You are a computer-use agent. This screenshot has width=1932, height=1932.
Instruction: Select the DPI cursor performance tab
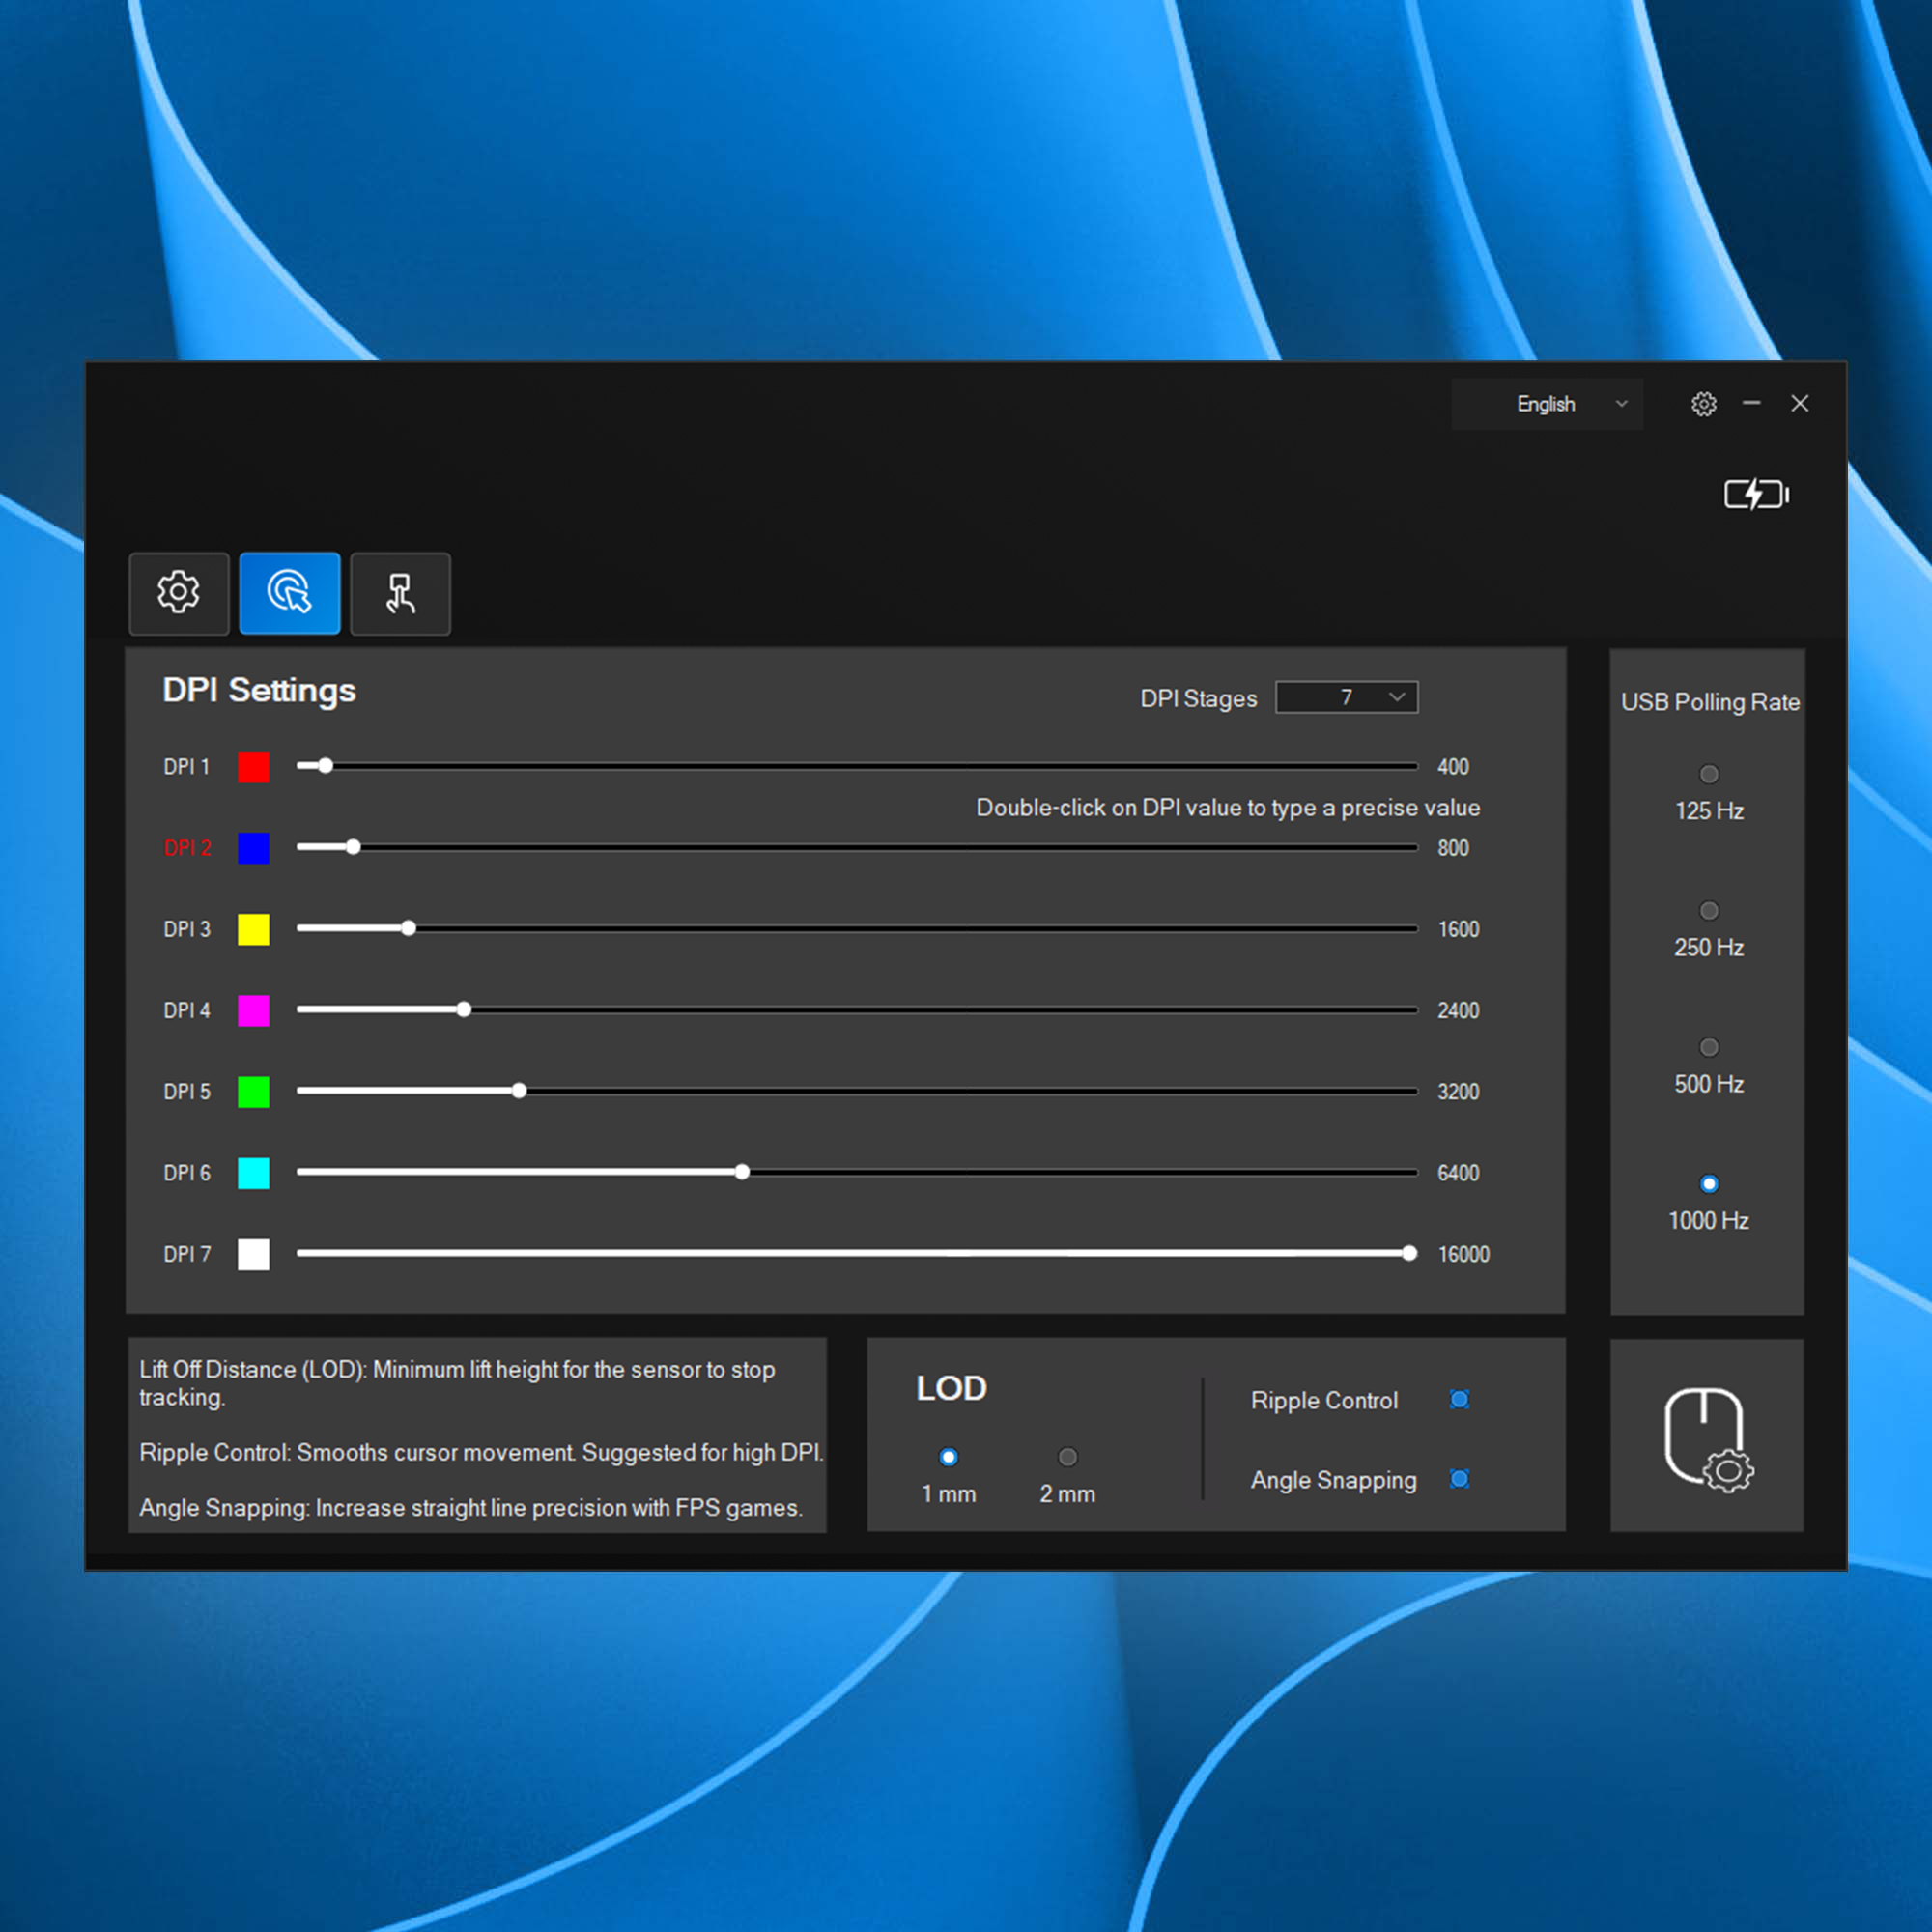289,593
